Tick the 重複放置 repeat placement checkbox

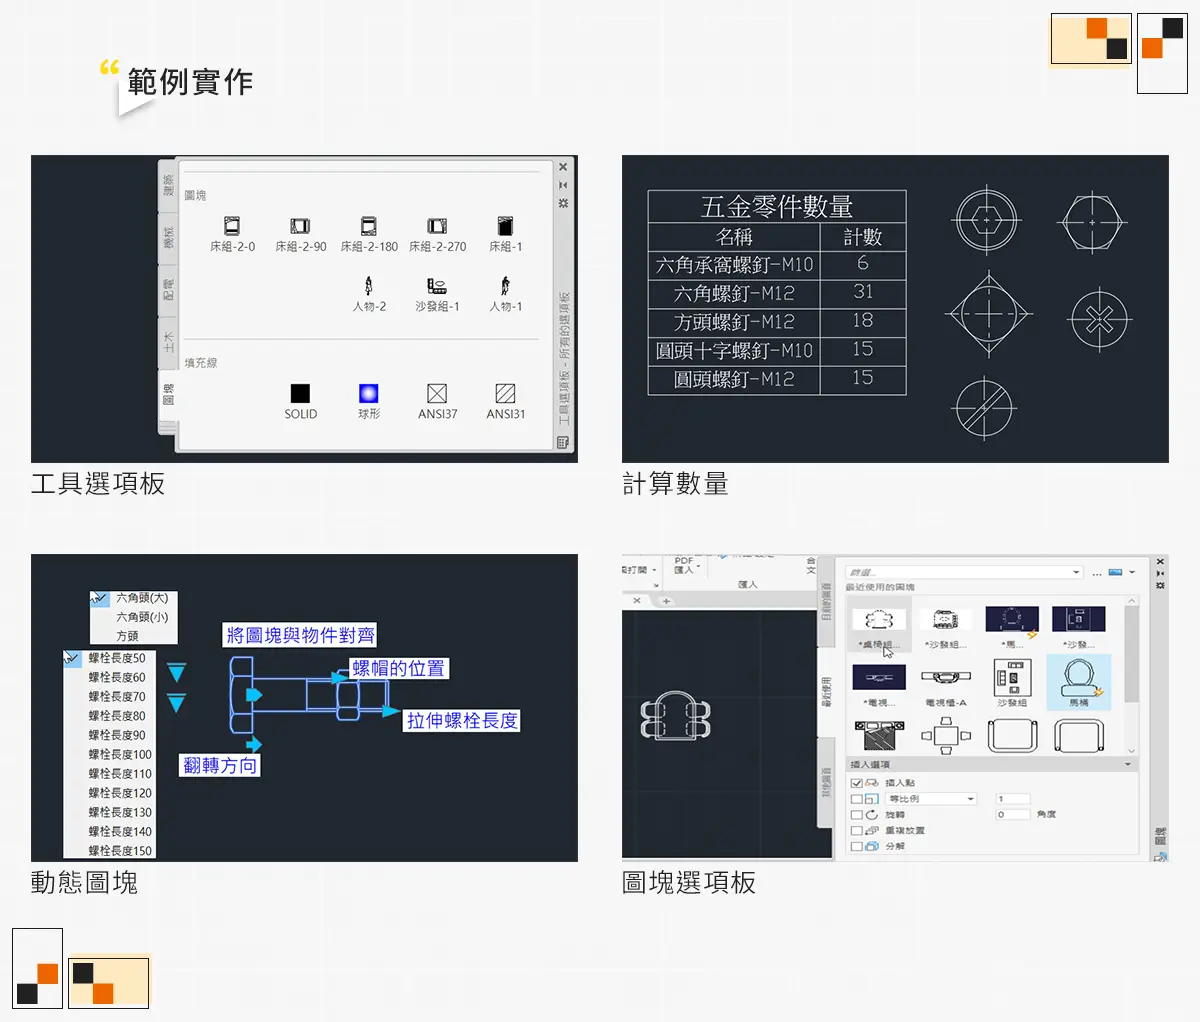pyautogui.click(x=856, y=831)
